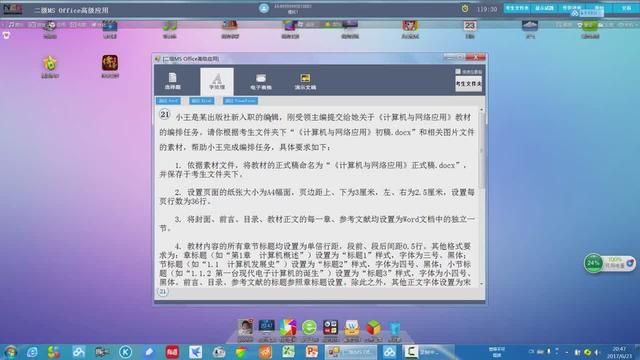Open the green 360 browser dock icon
Viewport: 640px width, 360px height.
pos(309,328)
